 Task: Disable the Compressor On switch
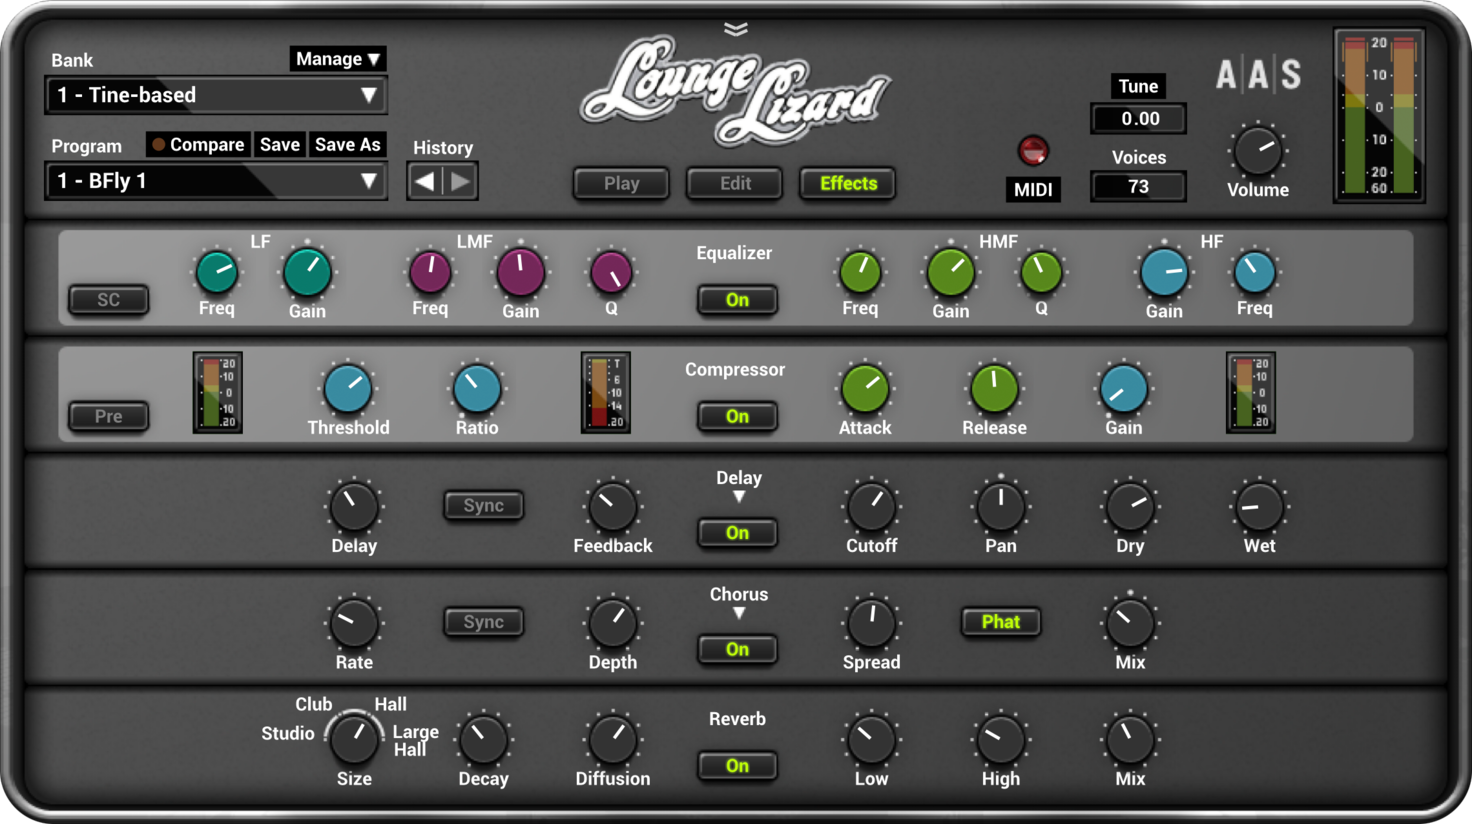click(737, 416)
